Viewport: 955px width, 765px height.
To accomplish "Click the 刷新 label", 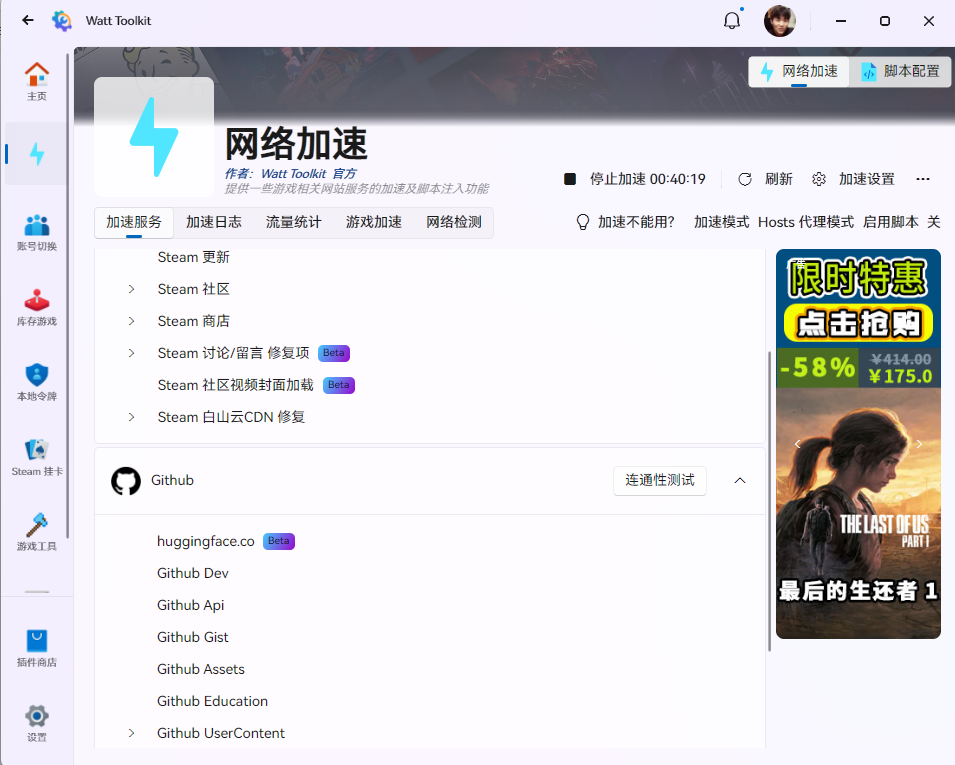I will click(779, 179).
